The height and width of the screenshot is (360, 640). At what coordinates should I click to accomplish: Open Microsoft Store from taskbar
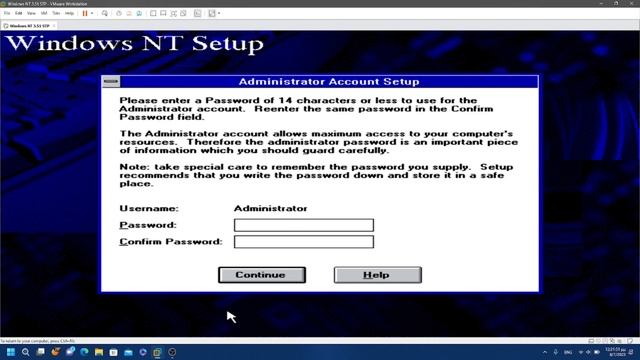click(113, 352)
